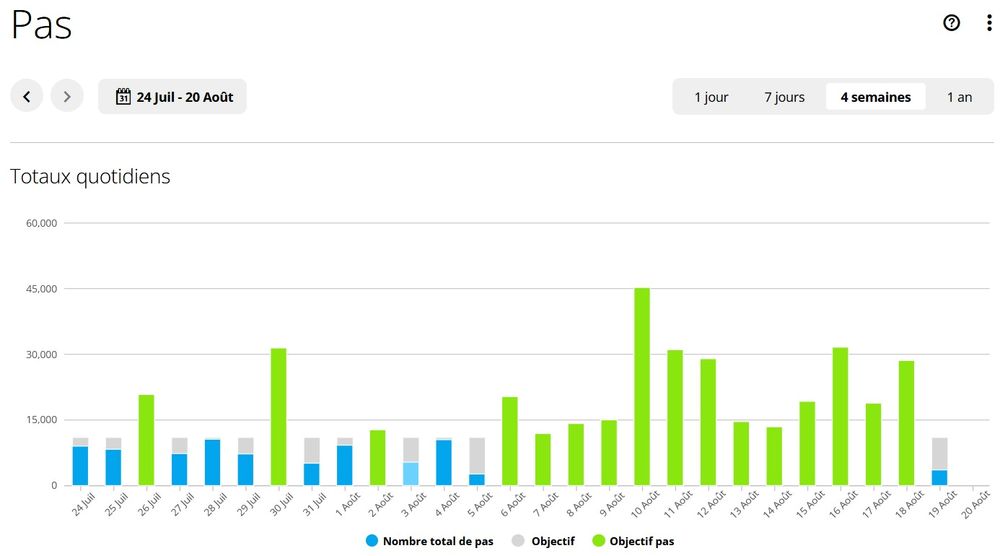Viewport: 1000px width, 556px height.
Task: Click the green bar for 10 Août
Action: pyautogui.click(x=642, y=387)
